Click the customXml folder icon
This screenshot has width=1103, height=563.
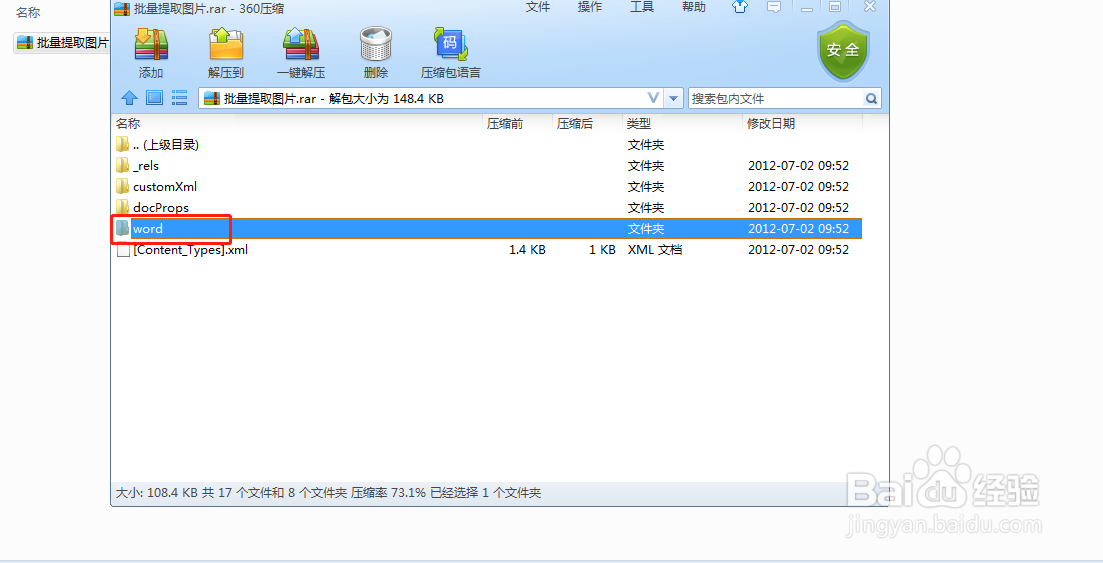[x=123, y=186]
